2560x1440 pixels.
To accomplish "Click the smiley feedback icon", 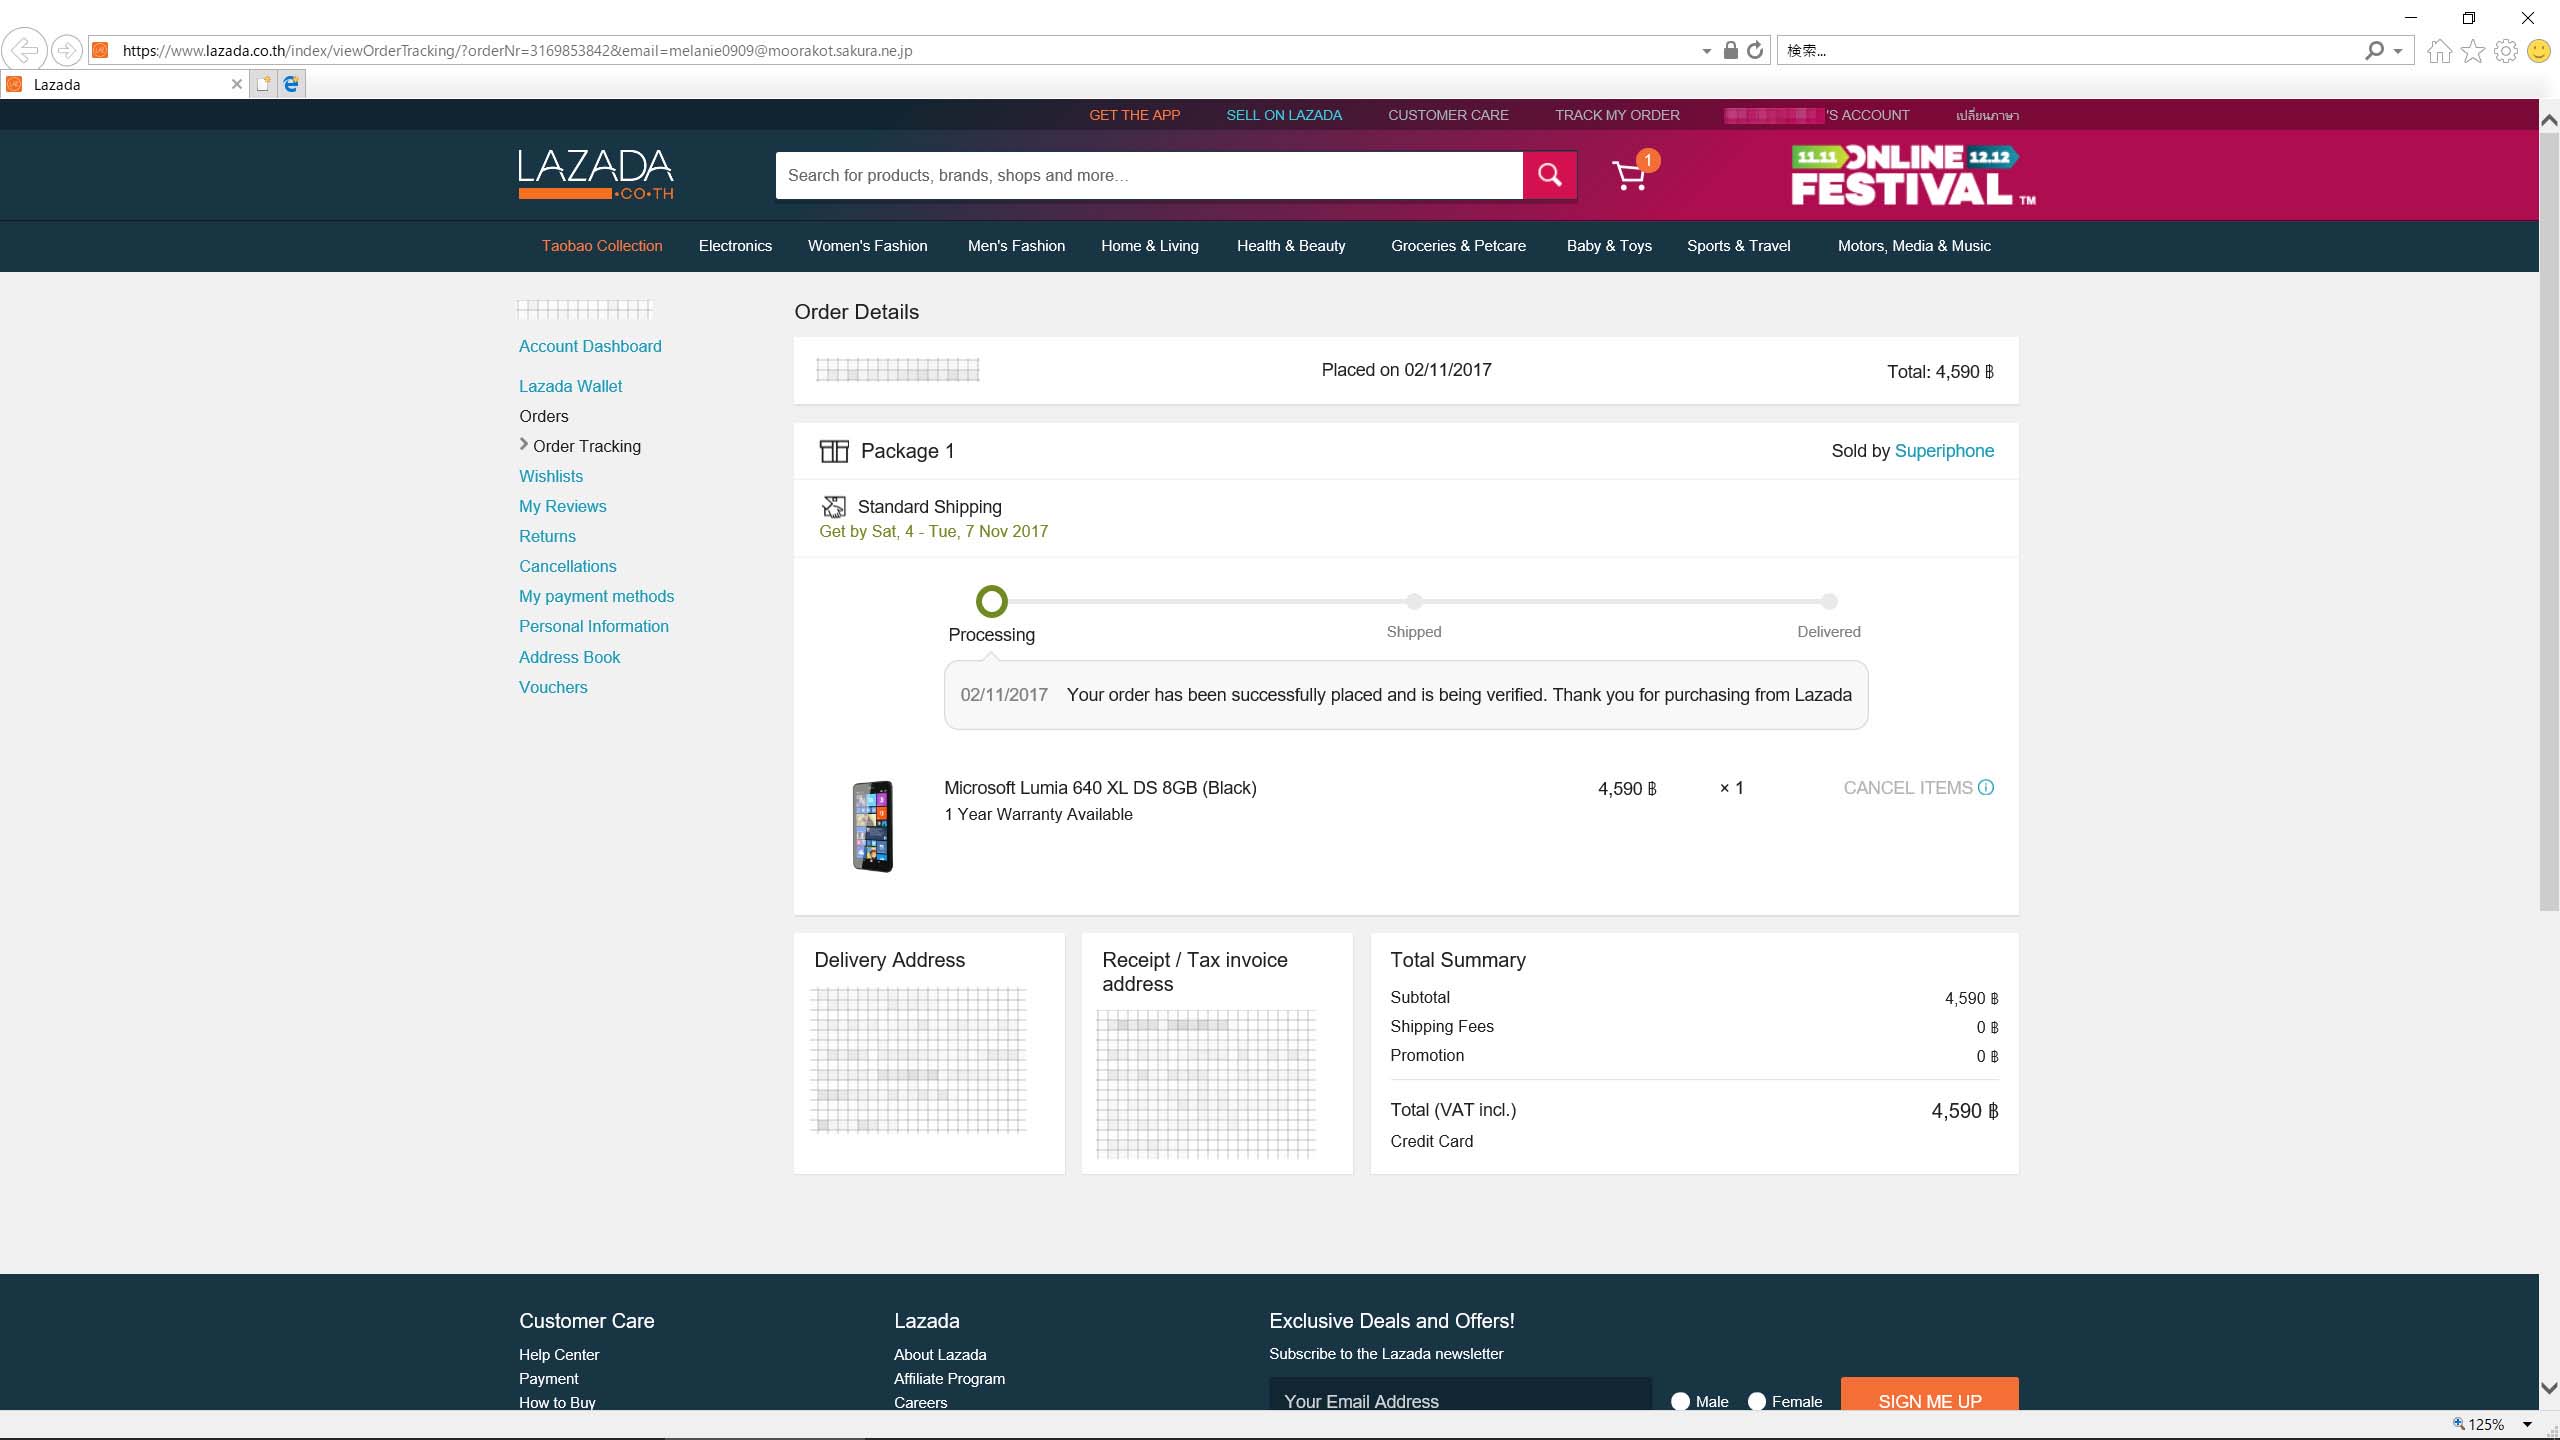I will point(2539,50).
